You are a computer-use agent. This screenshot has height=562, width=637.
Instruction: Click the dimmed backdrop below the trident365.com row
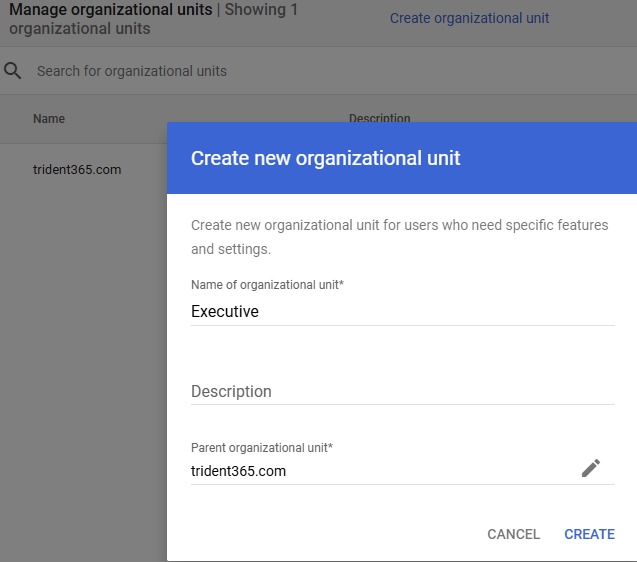click(x=80, y=350)
